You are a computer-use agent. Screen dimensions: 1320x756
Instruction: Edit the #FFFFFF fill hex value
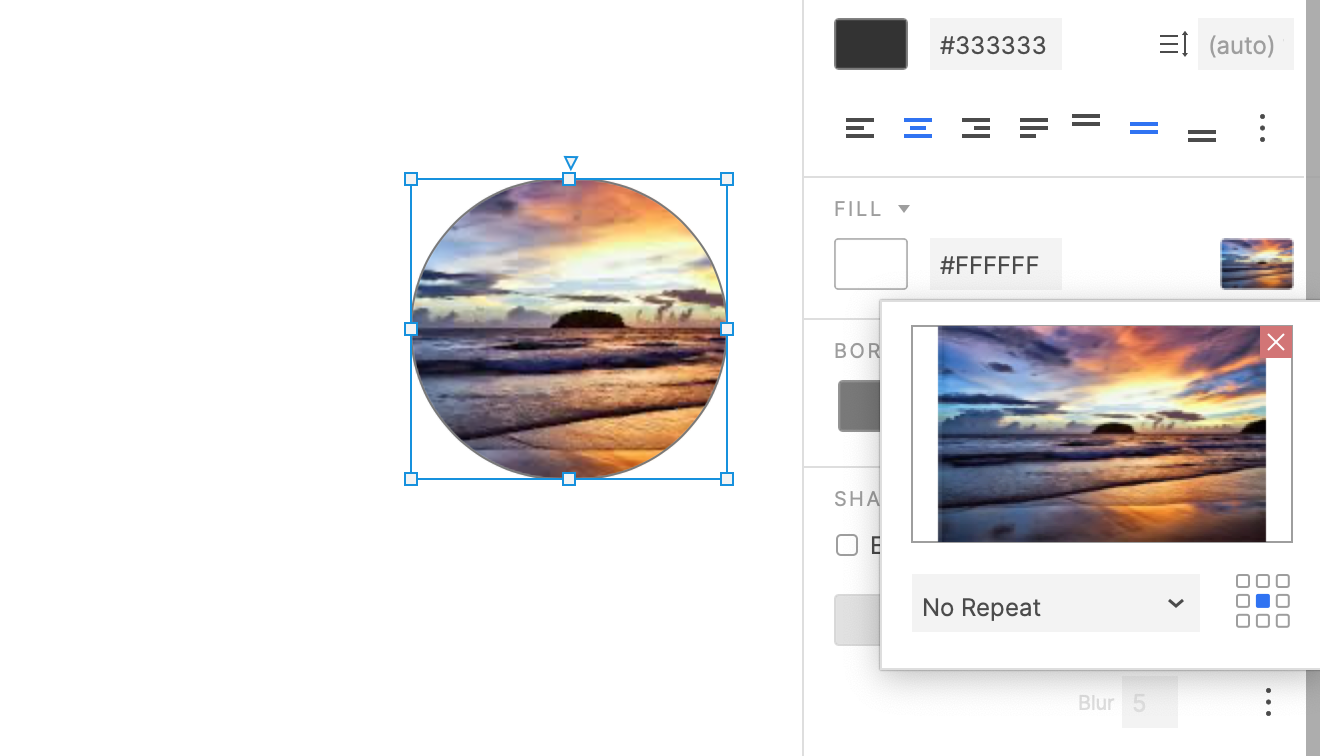click(995, 264)
